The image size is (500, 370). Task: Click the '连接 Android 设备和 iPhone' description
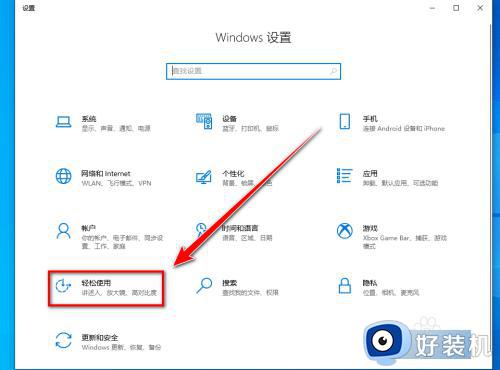(404, 128)
